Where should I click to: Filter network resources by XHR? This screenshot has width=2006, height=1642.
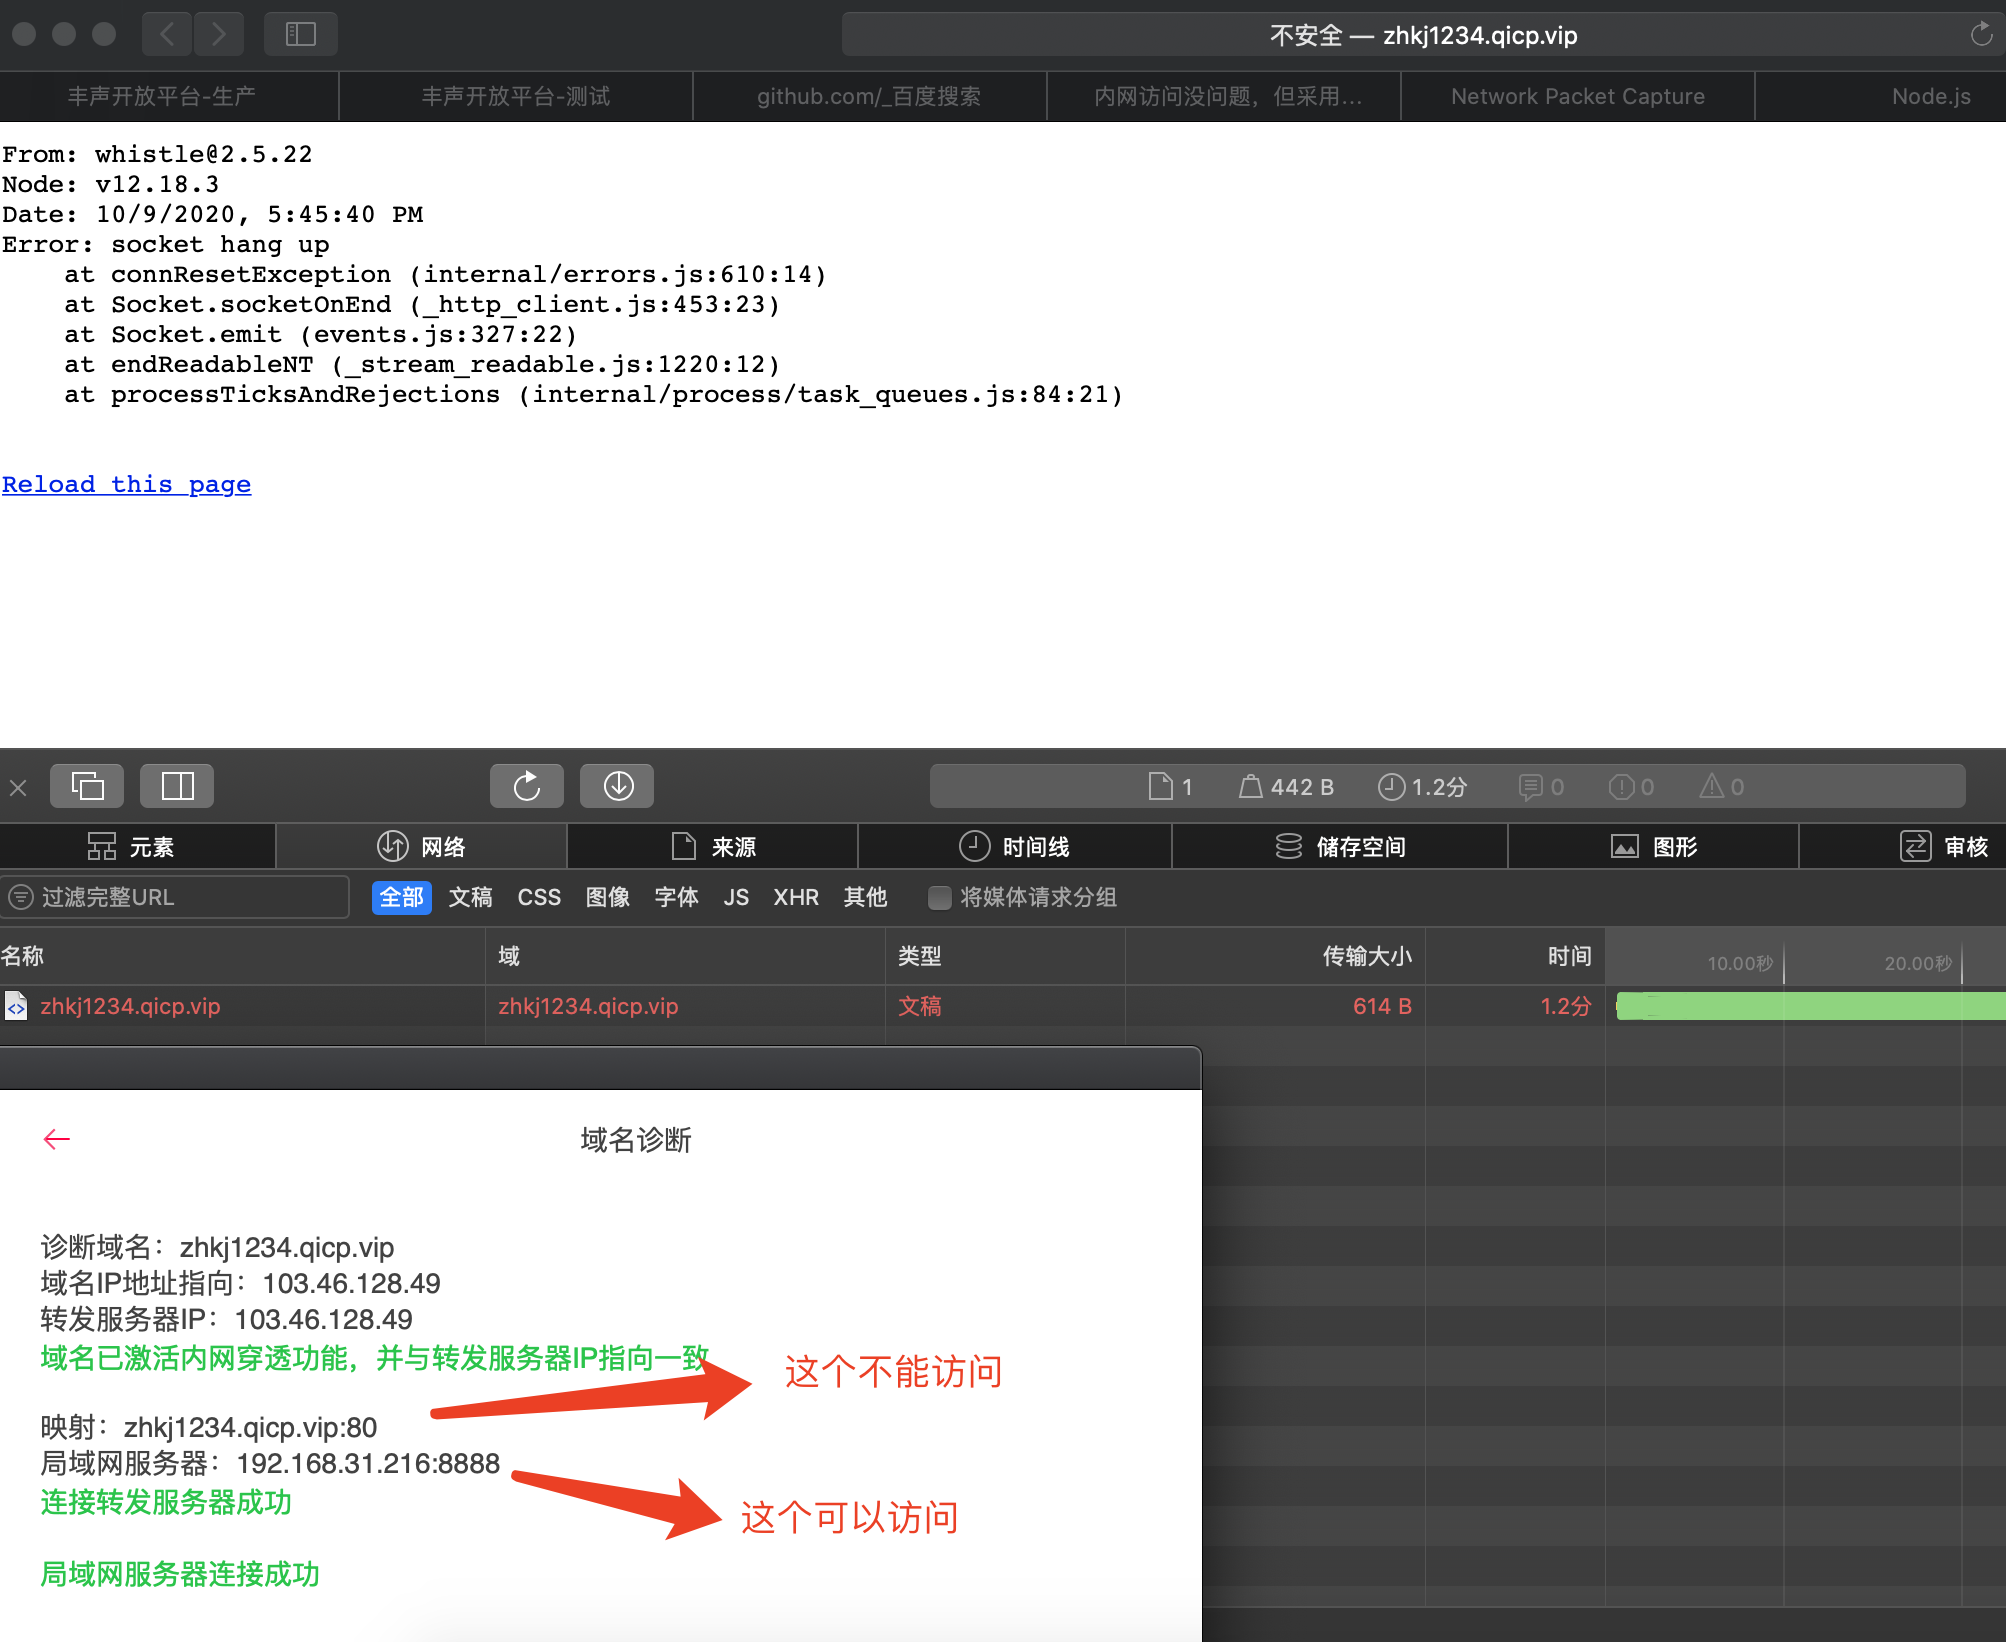tap(796, 897)
